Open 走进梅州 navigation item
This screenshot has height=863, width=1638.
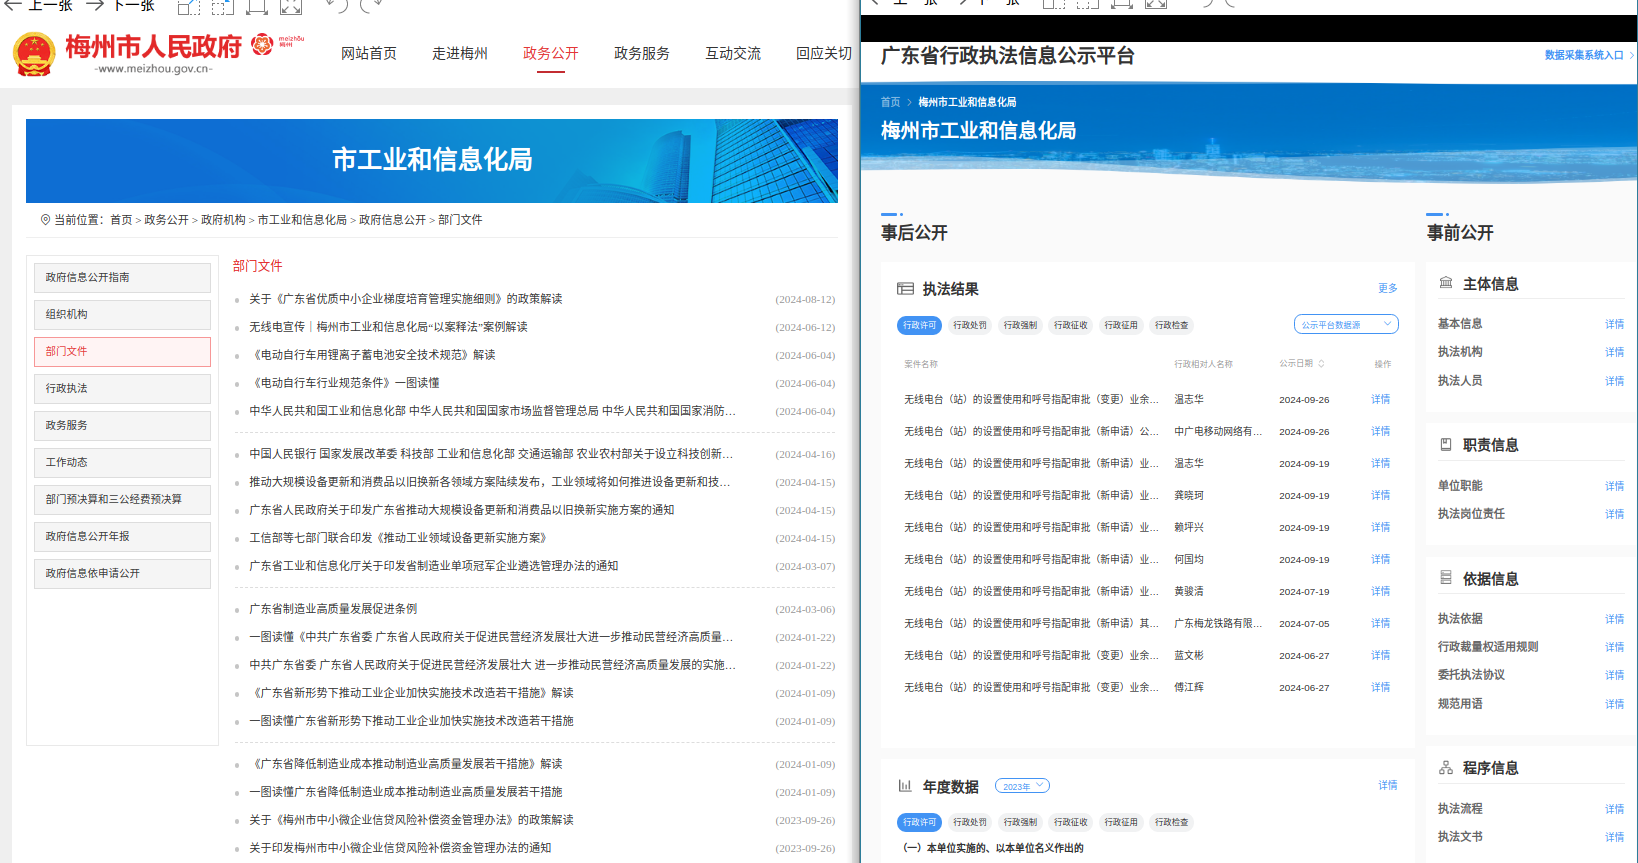(460, 53)
